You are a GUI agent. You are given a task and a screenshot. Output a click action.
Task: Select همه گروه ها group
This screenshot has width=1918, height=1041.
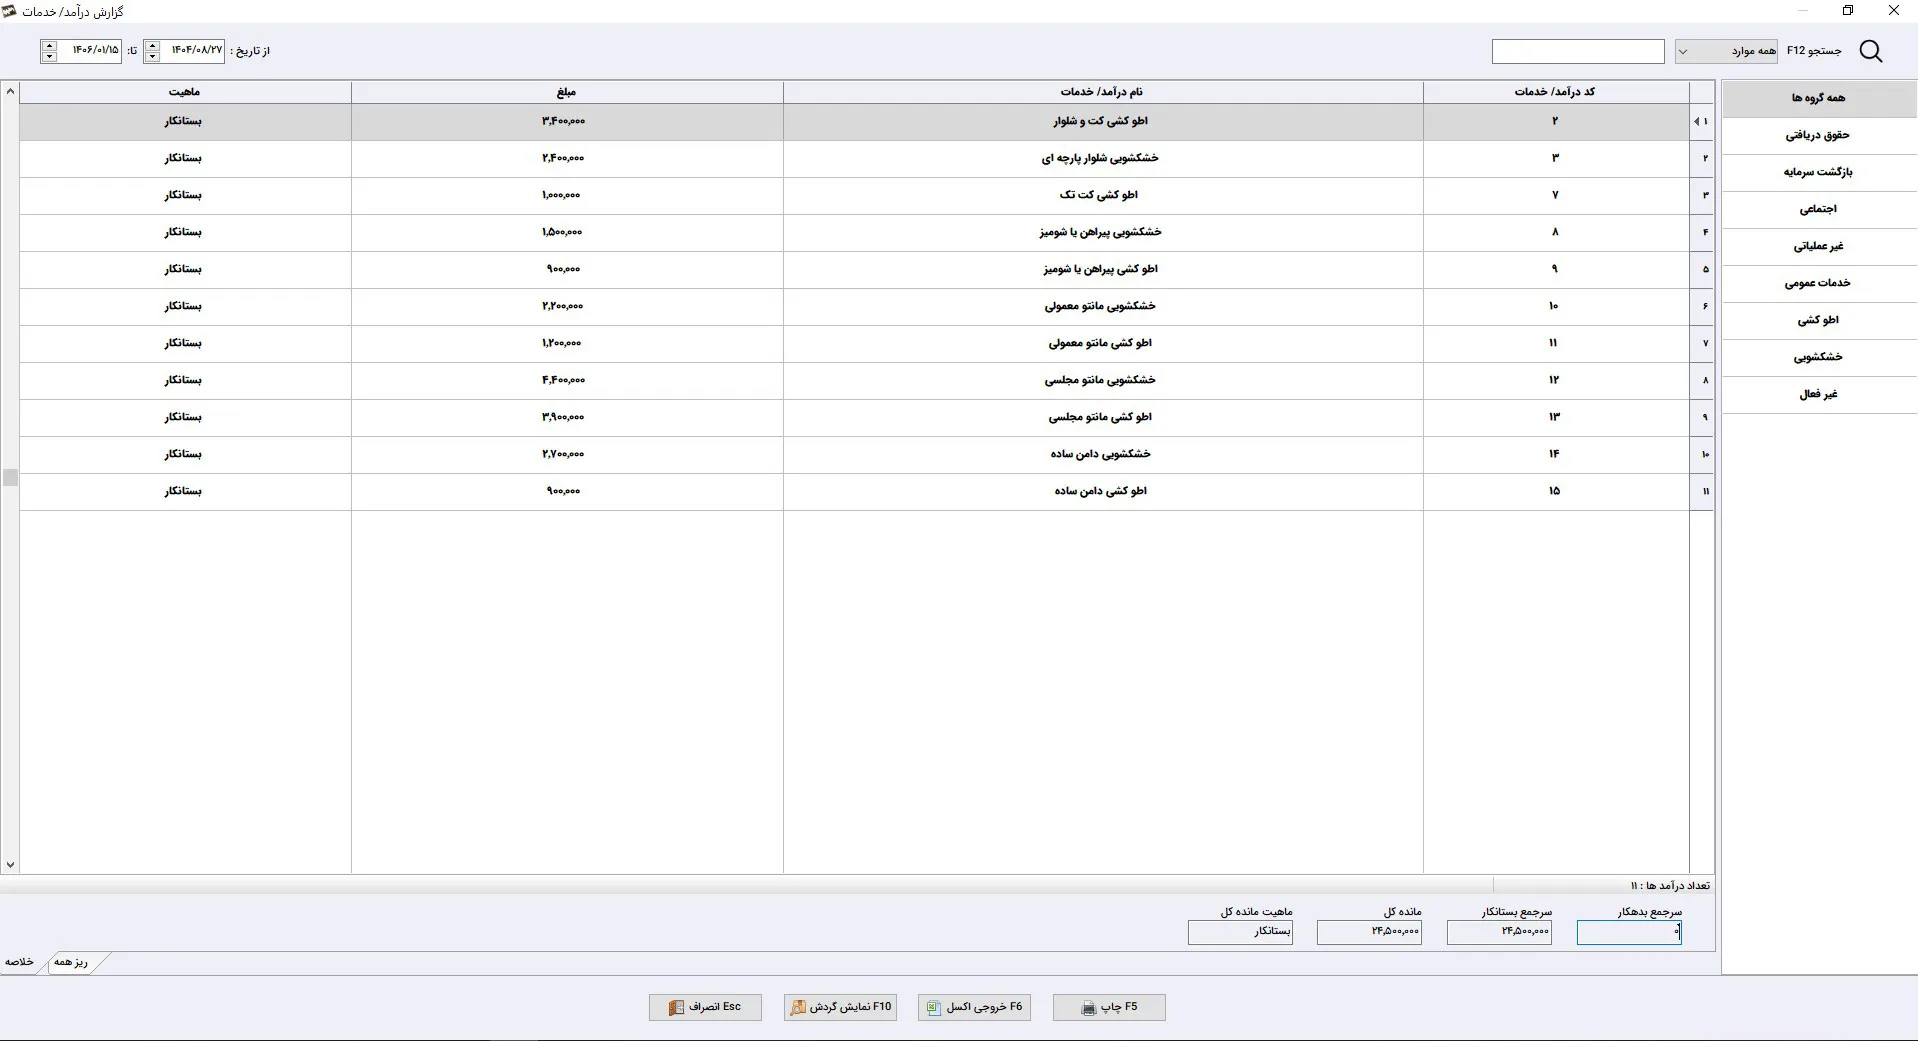1819,98
